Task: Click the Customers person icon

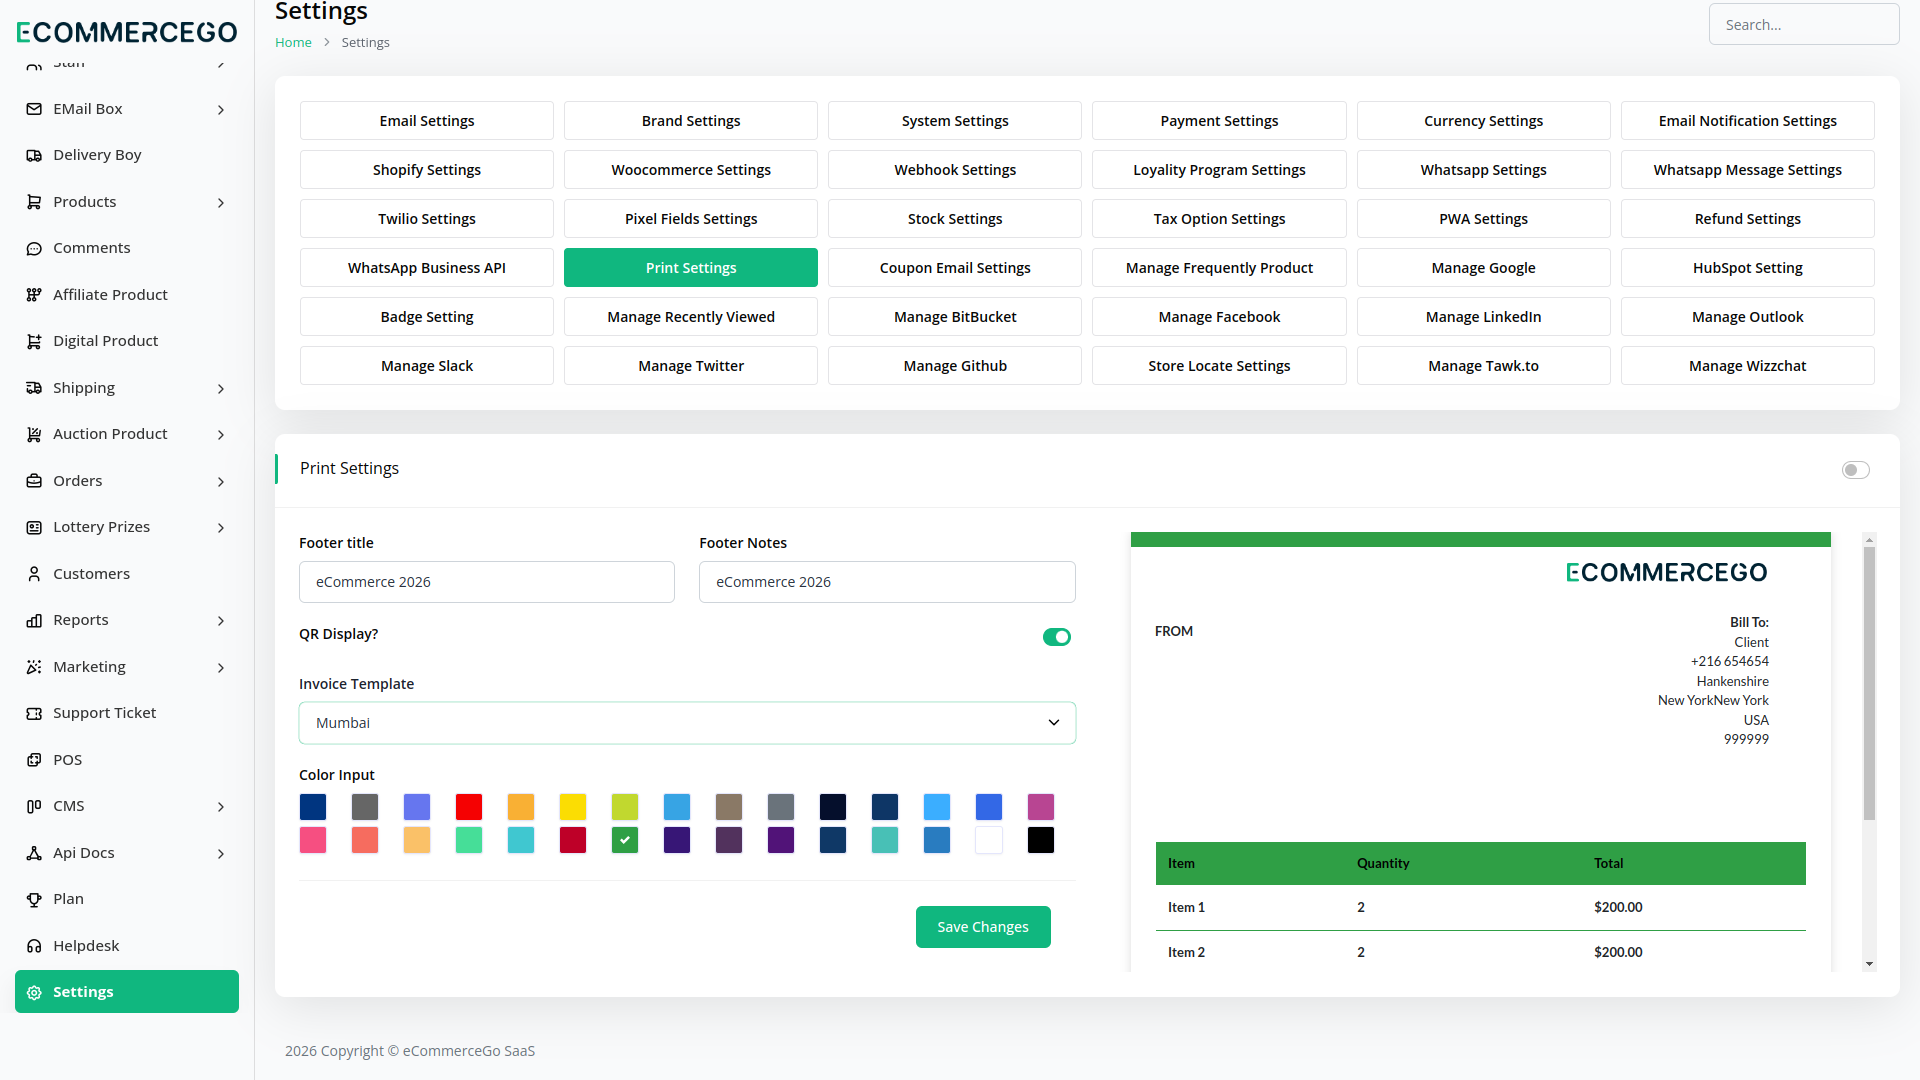Action: pos(34,574)
